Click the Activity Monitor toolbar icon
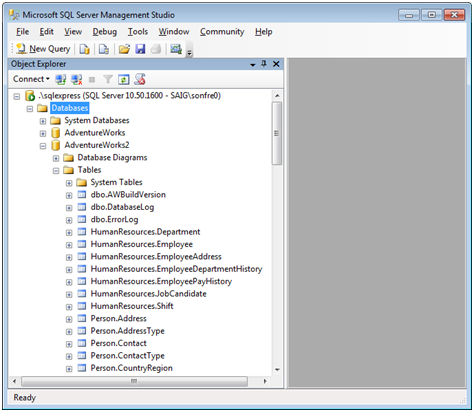This screenshot has height=412, width=474. click(176, 49)
